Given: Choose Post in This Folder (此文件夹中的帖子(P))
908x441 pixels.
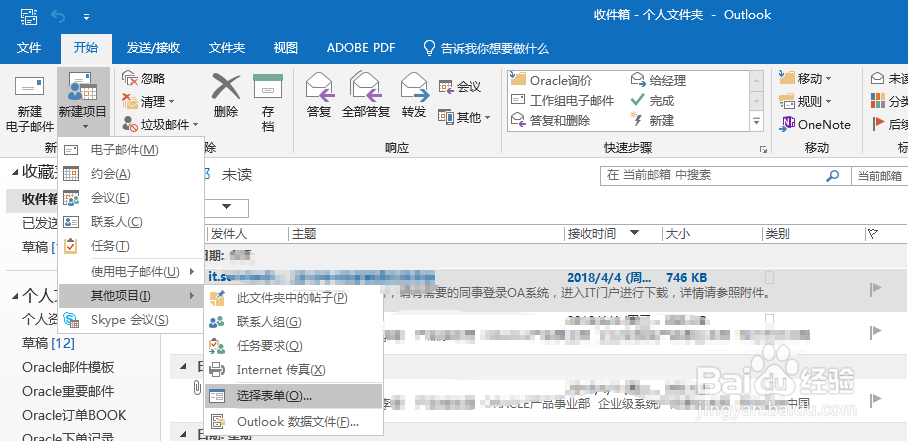Looking at the screenshot, I should 294,298.
